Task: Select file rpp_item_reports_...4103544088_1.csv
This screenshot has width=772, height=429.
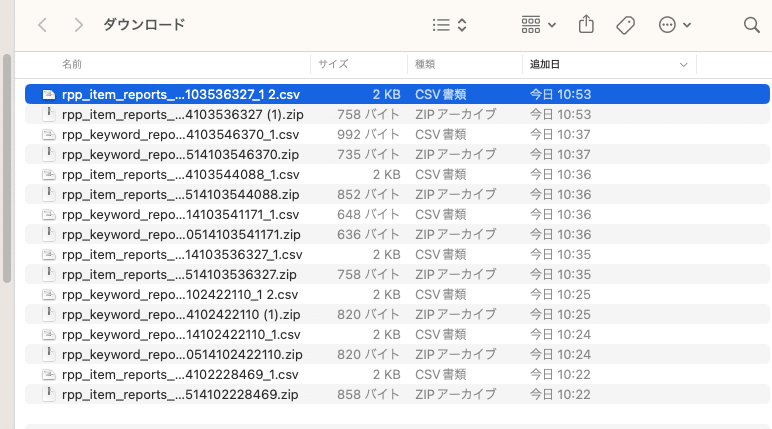Action: click(397, 174)
